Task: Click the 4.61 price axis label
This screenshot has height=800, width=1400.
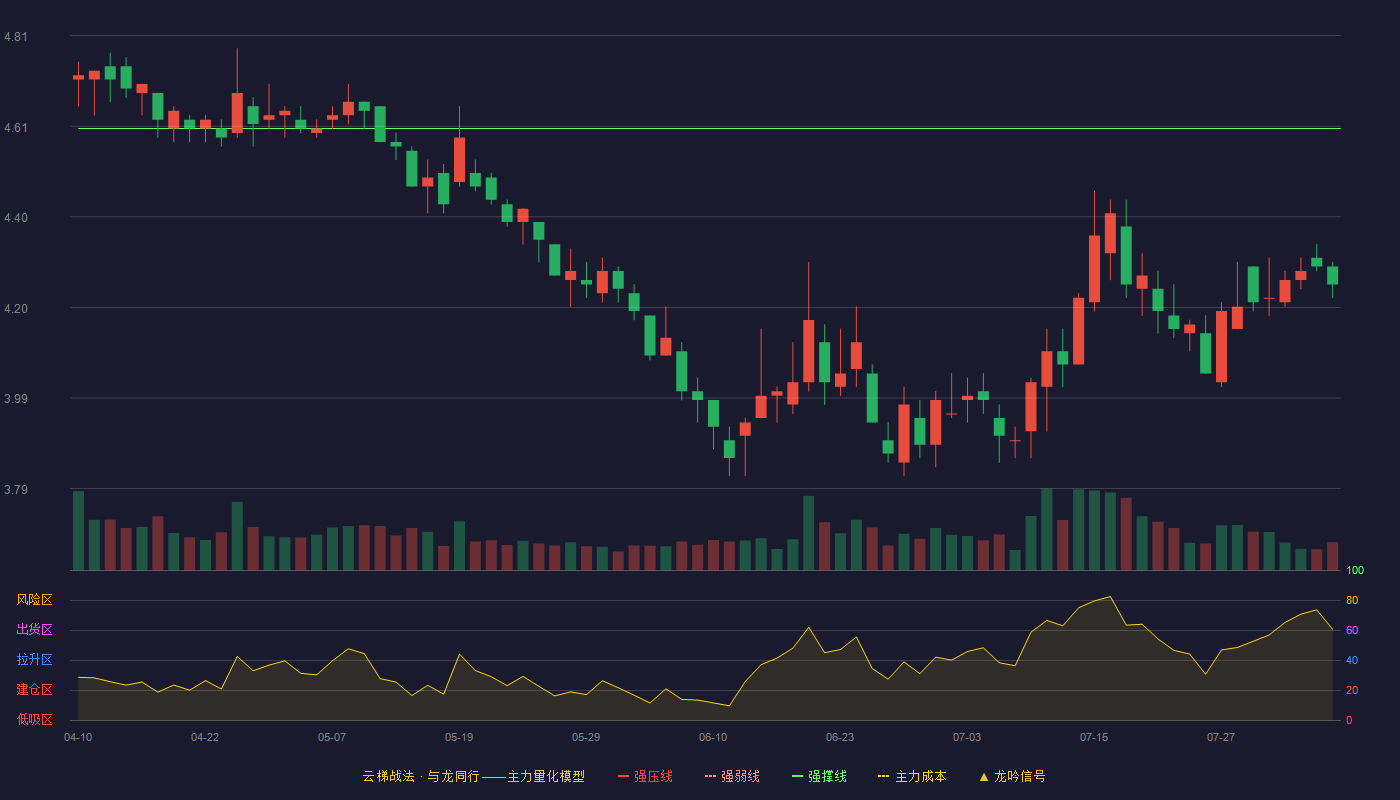Action: (16, 128)
